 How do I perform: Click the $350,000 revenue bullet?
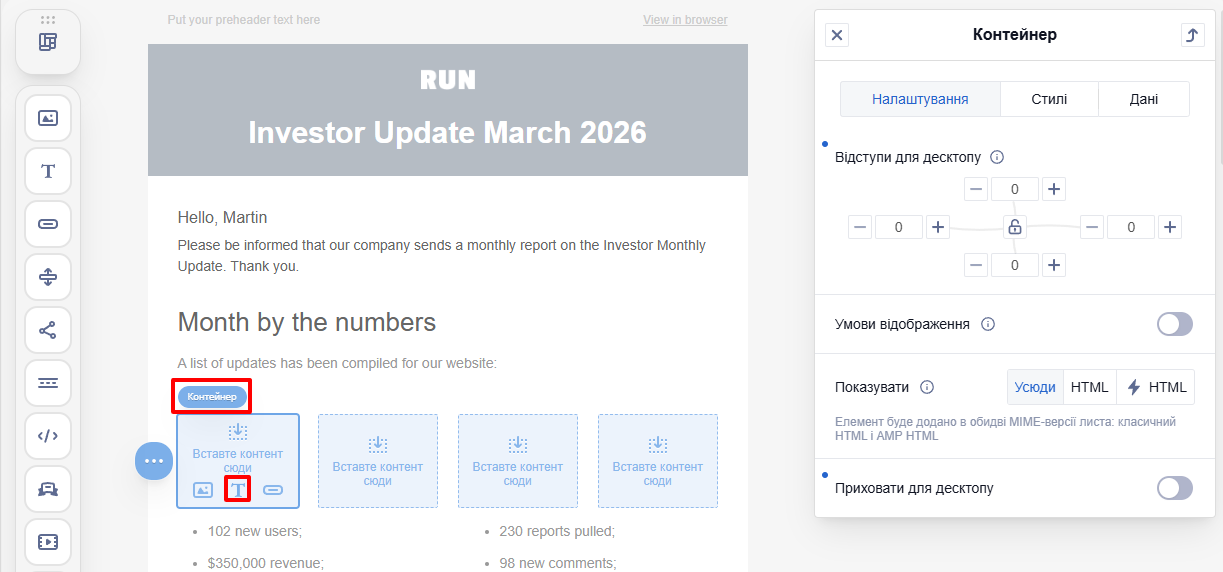pos(266,563)
